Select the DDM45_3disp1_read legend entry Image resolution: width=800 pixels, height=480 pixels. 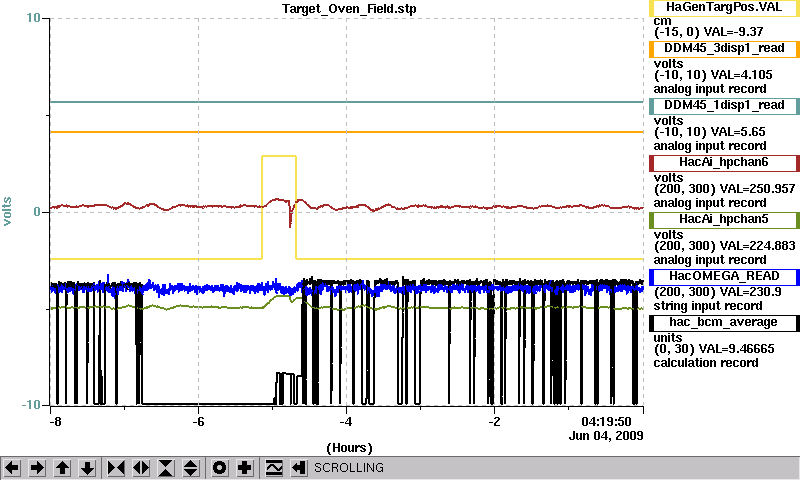tap(724, 49)
